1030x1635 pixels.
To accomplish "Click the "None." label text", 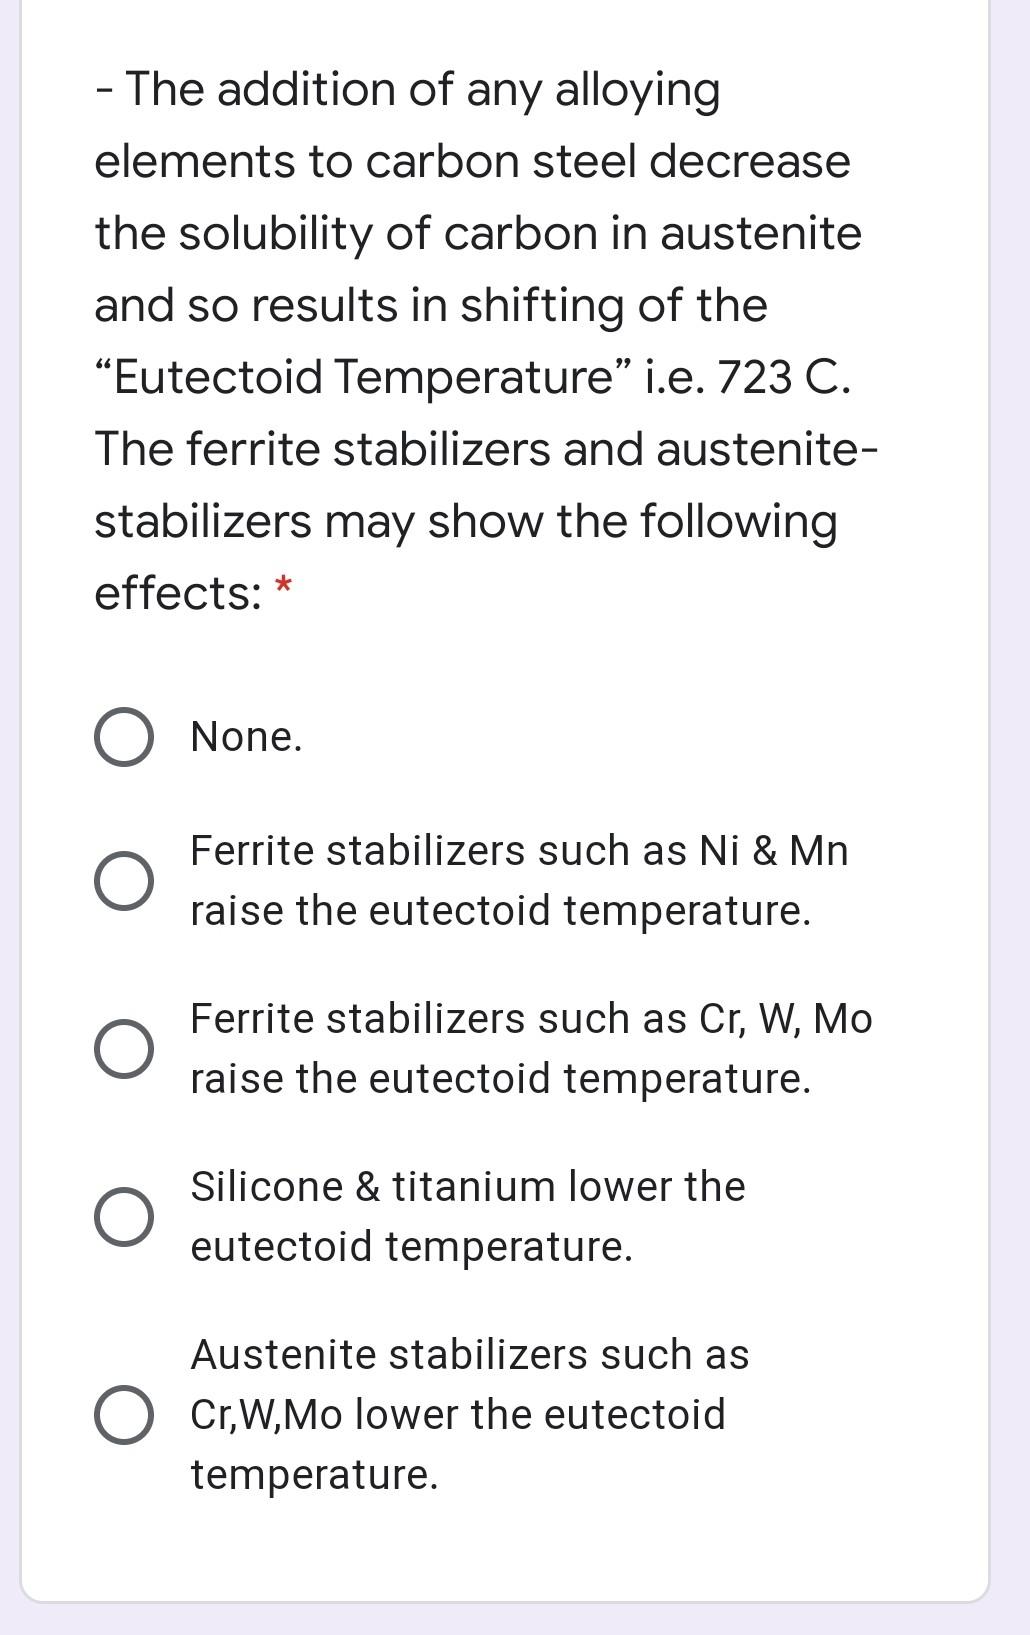I will (246, 738).
